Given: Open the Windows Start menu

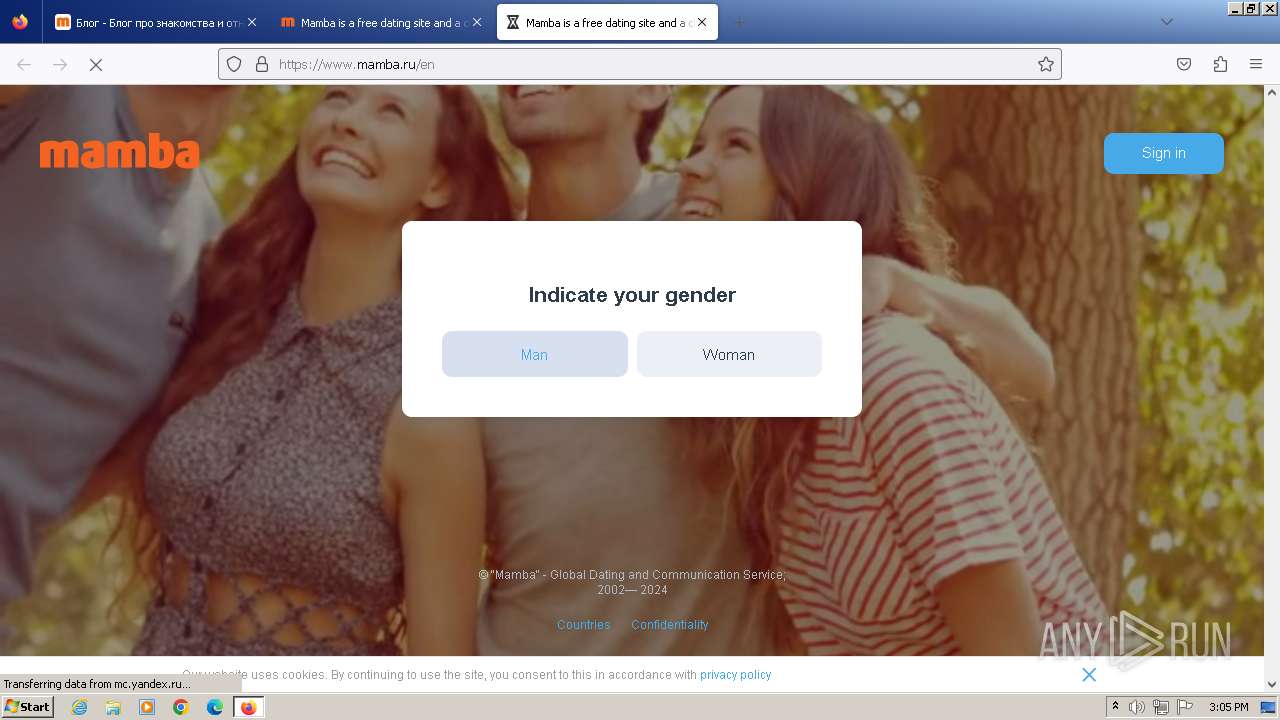Looking at the screenshot, I should coord(28,706).
